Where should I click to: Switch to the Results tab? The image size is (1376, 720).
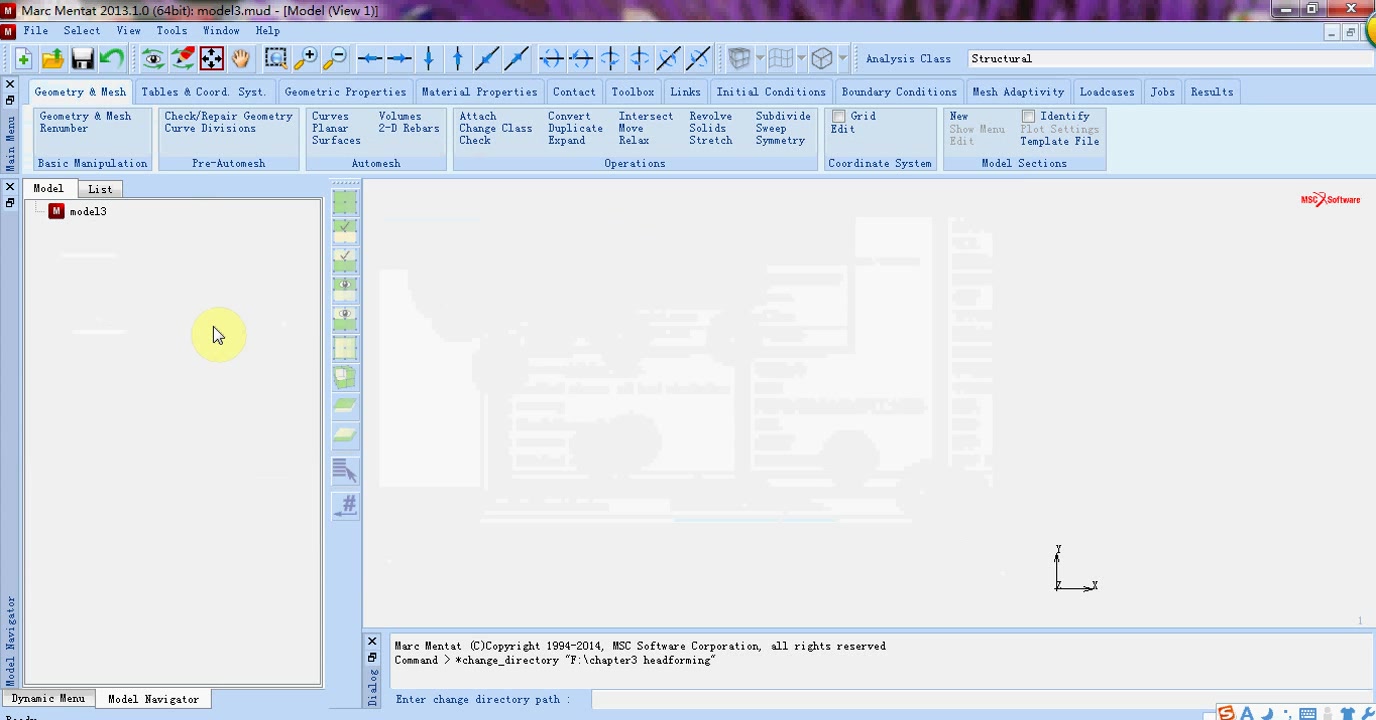[x=1212, y=92]
